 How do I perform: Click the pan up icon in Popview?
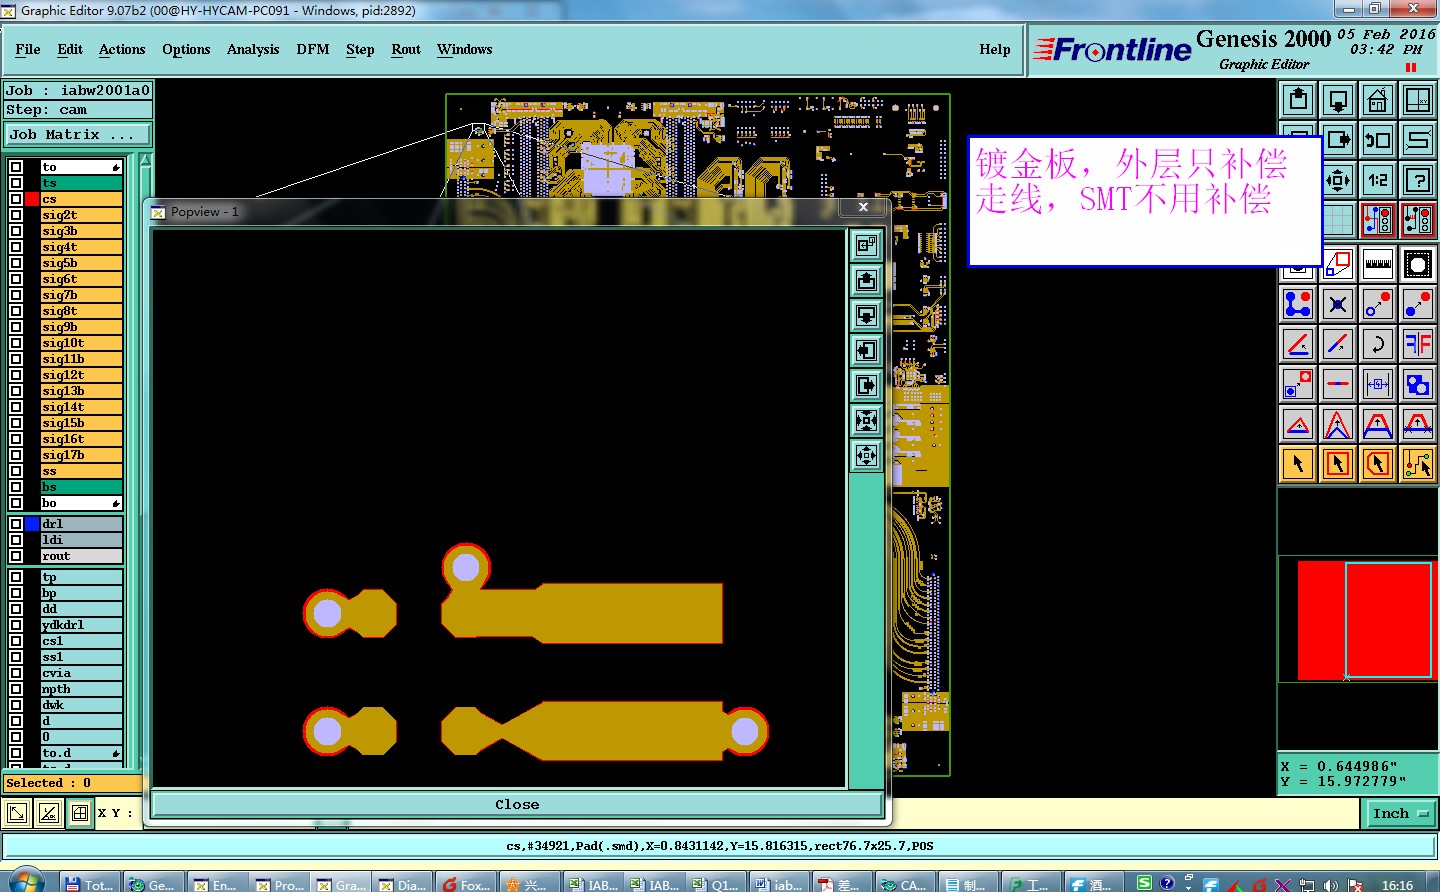coord(867,280)
